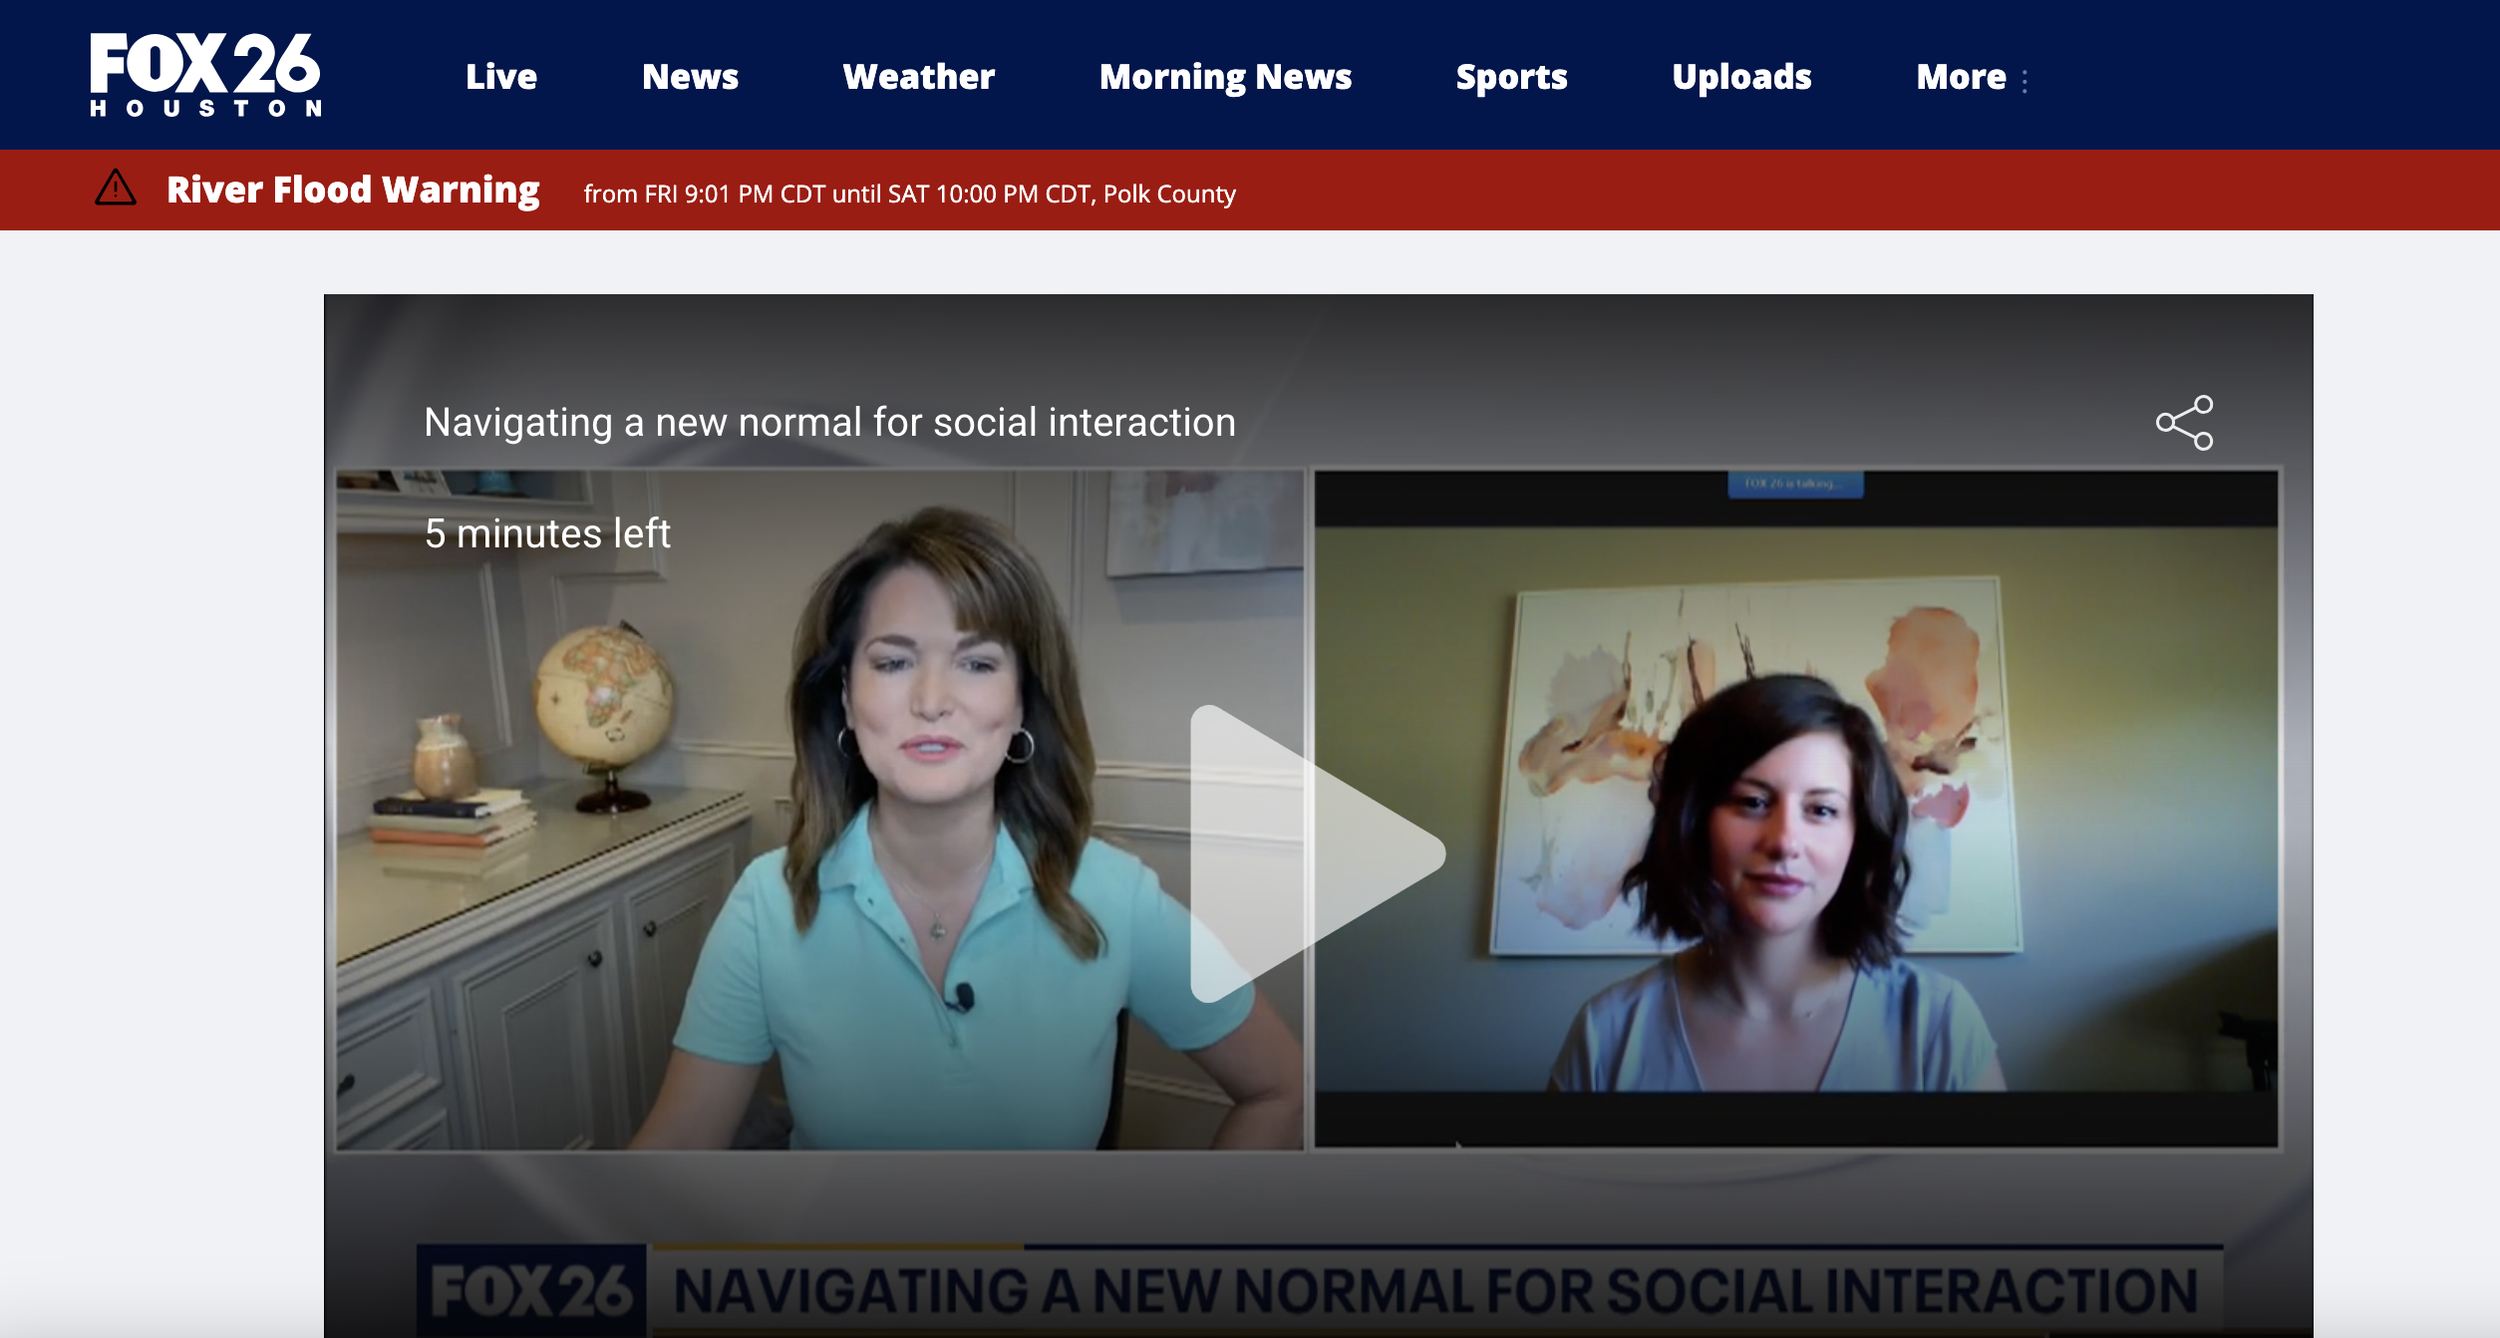The height and width of the screenshot is (1338, 2500).
Task: Click the warning triangle alert icon
Action: pyautogui.click(x=115, y=188)
